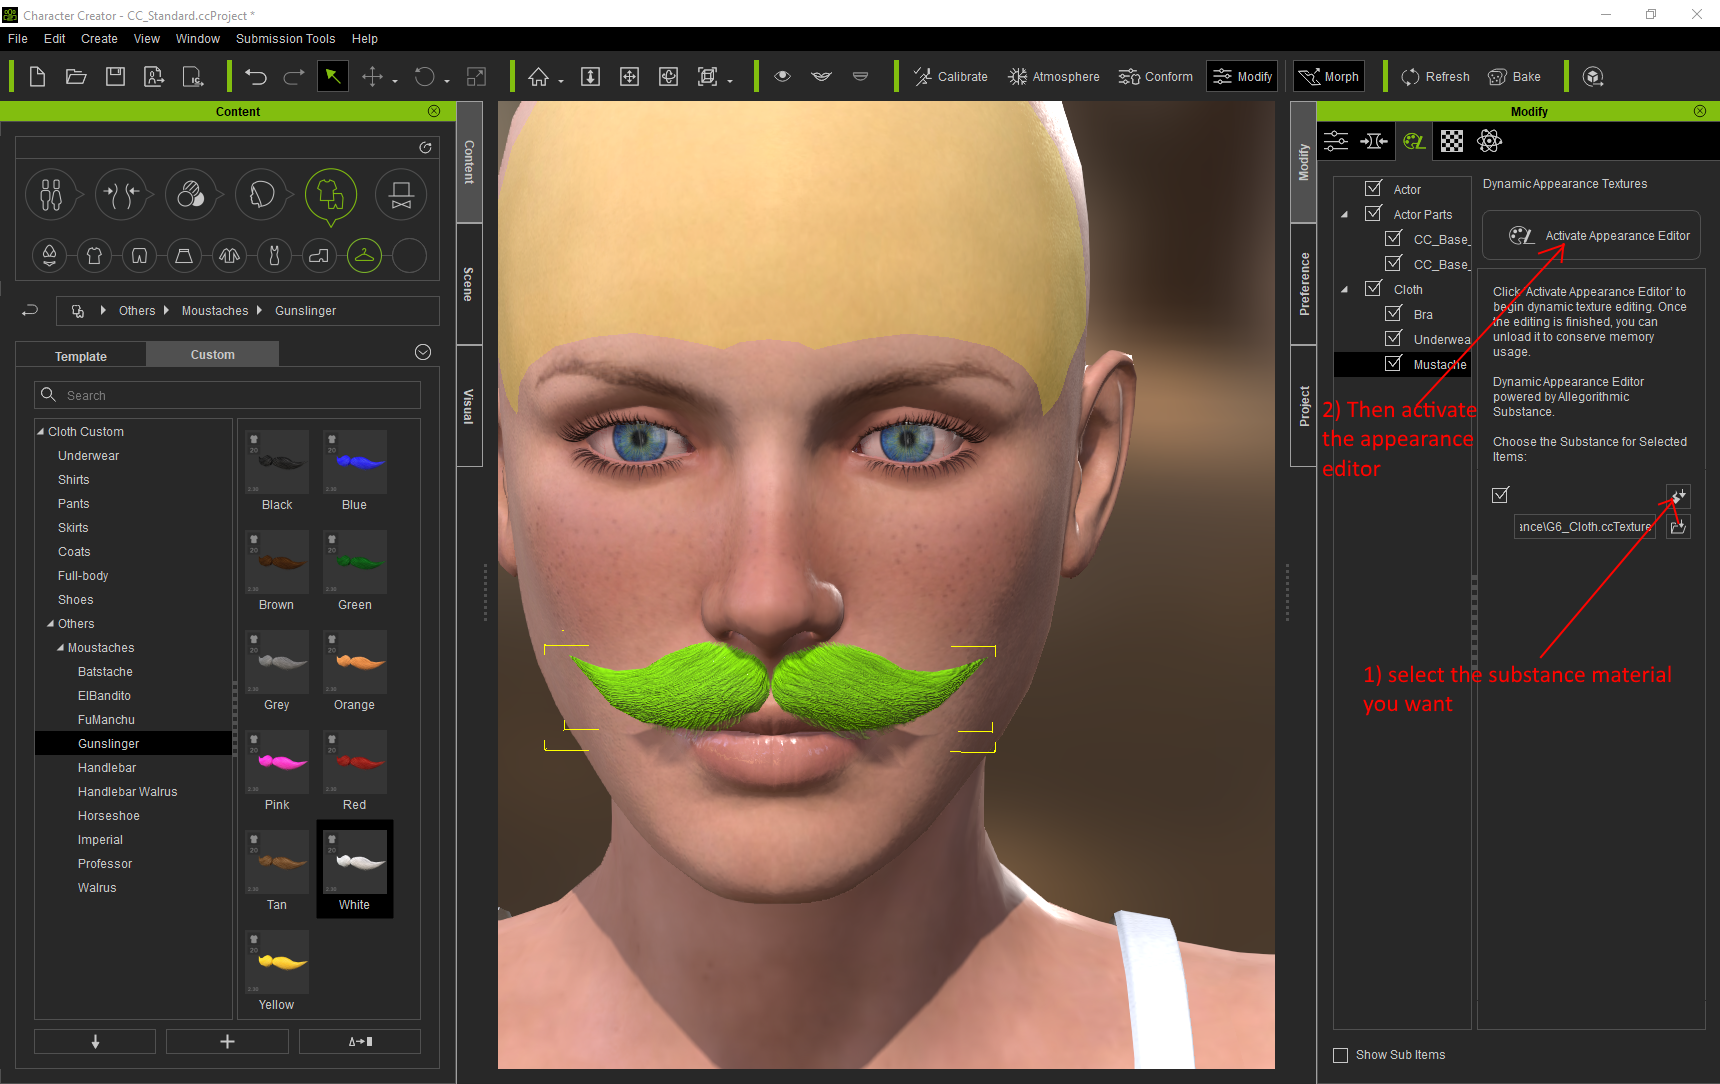Click the Refresh button
Viewport: 1720px width, 1084px height.
pyautogui.click(x=1435, y=77)
